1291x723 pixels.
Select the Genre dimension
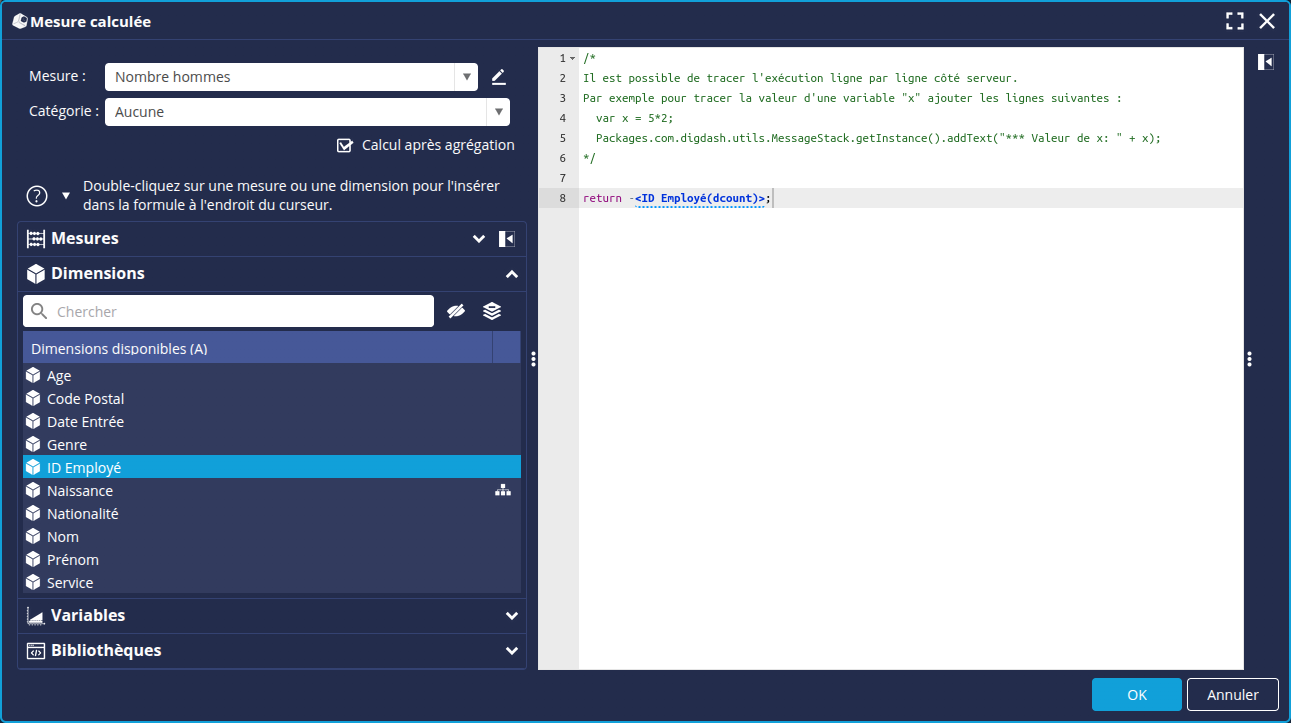[67, 445]
